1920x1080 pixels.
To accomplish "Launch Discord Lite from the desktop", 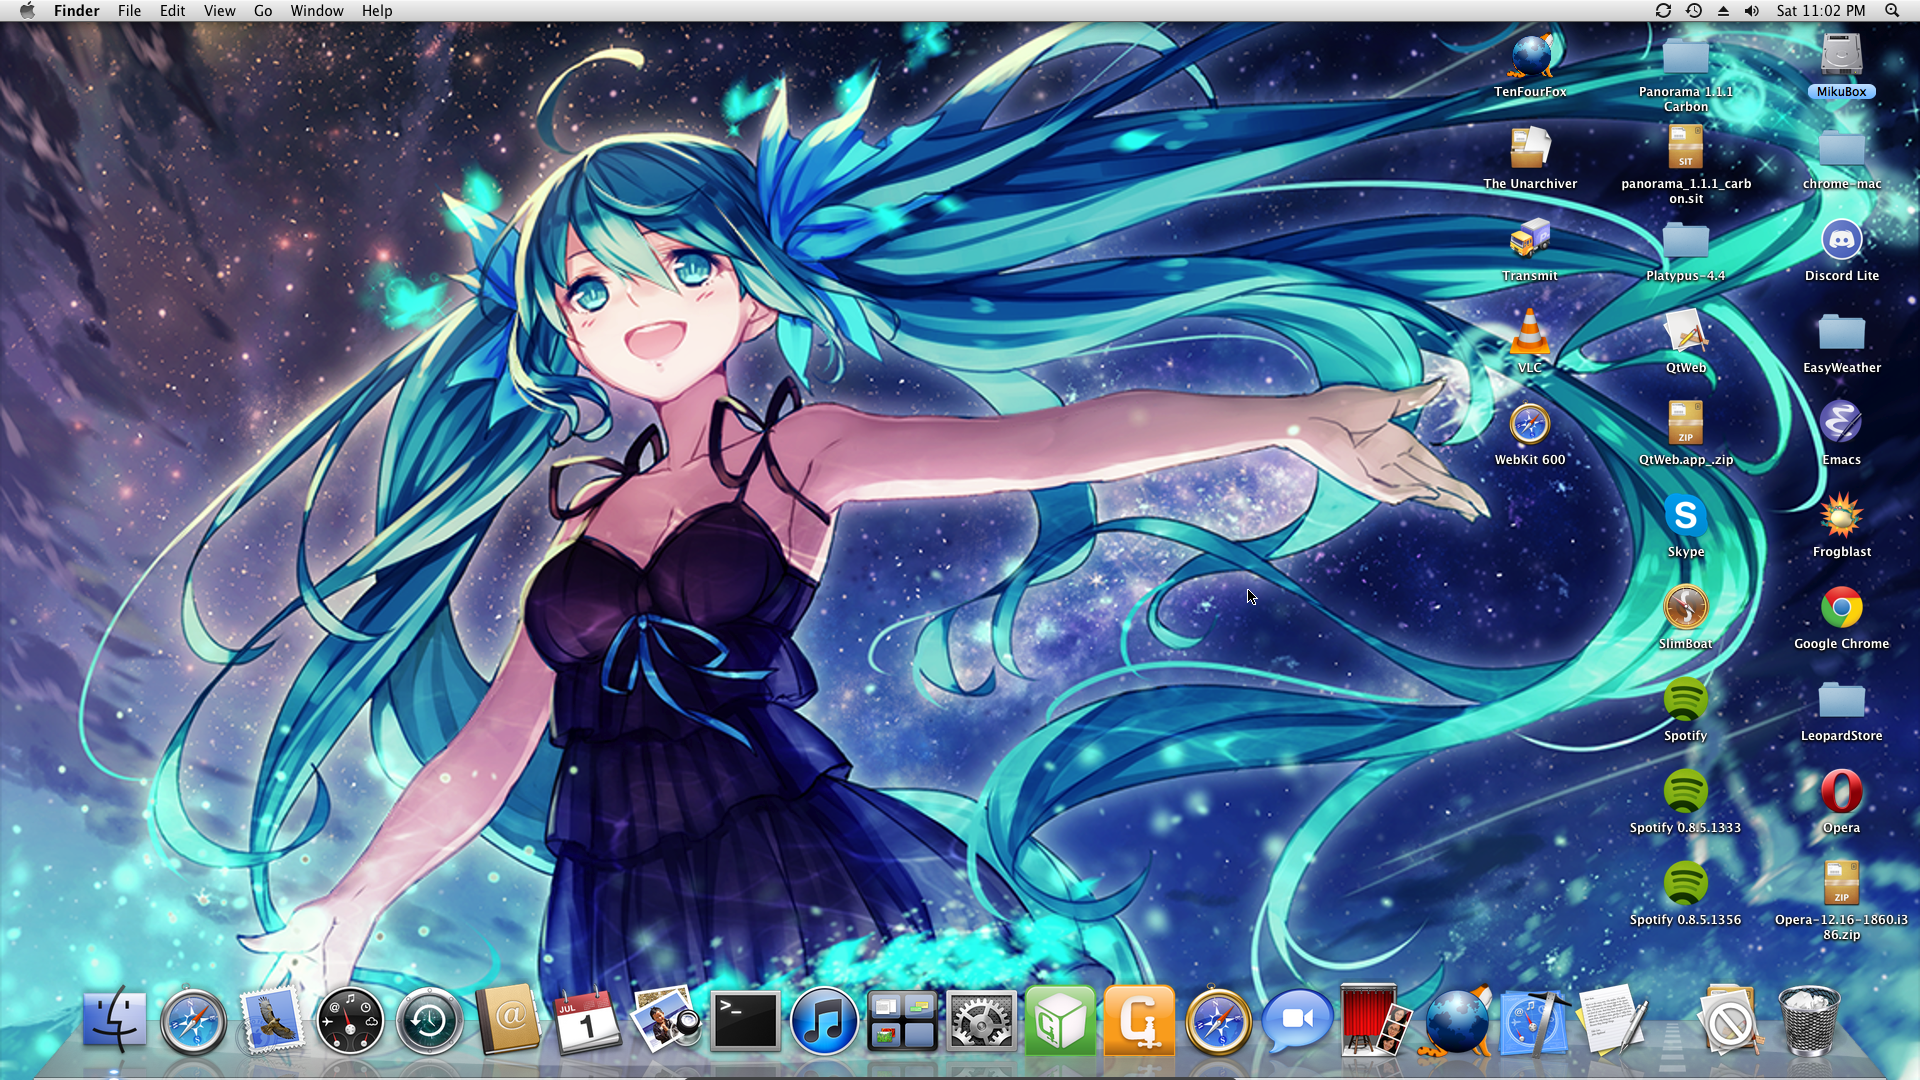I will click(x=1841, y=241).
